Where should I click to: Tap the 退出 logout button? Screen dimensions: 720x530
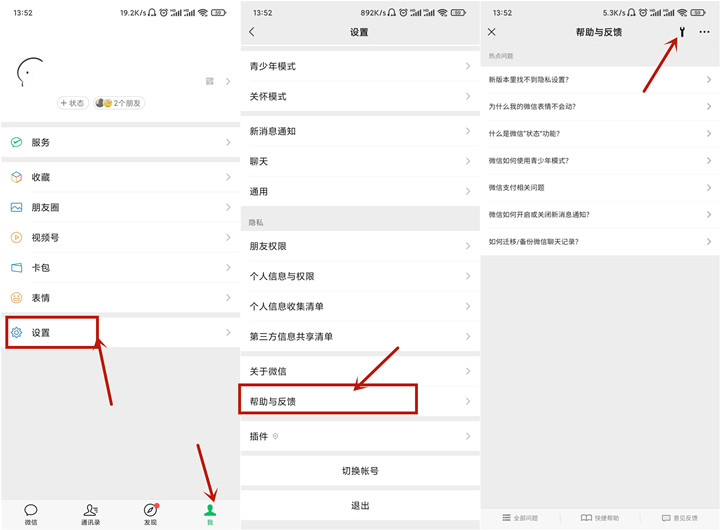(x=360, y=506)
